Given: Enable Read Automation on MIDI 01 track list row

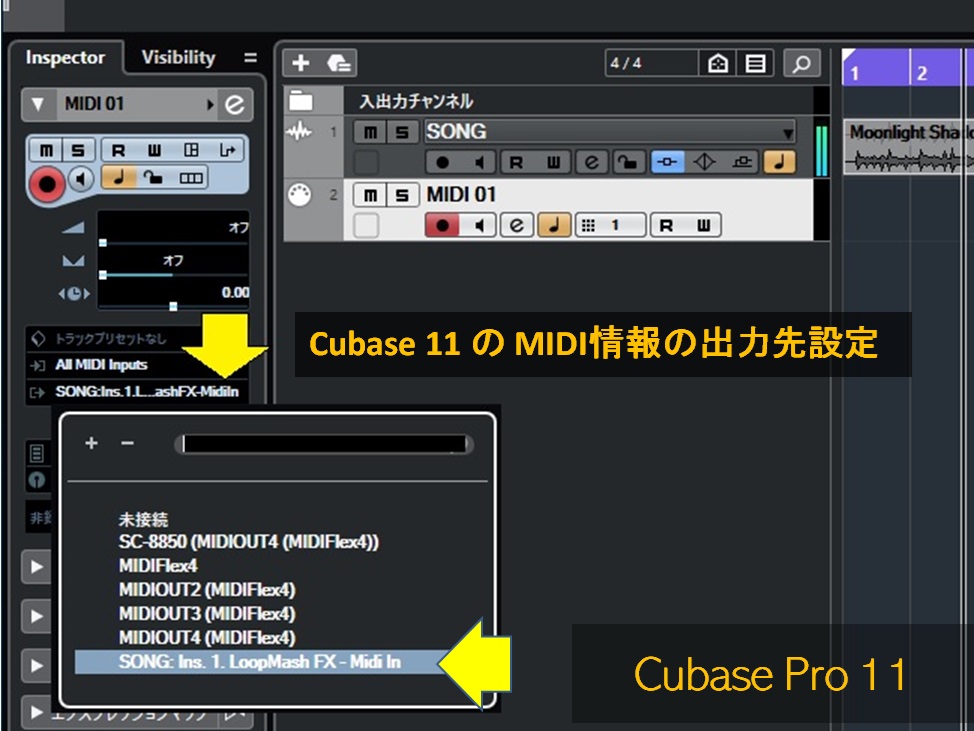Looking at the screenshot, I should (667, 225).
